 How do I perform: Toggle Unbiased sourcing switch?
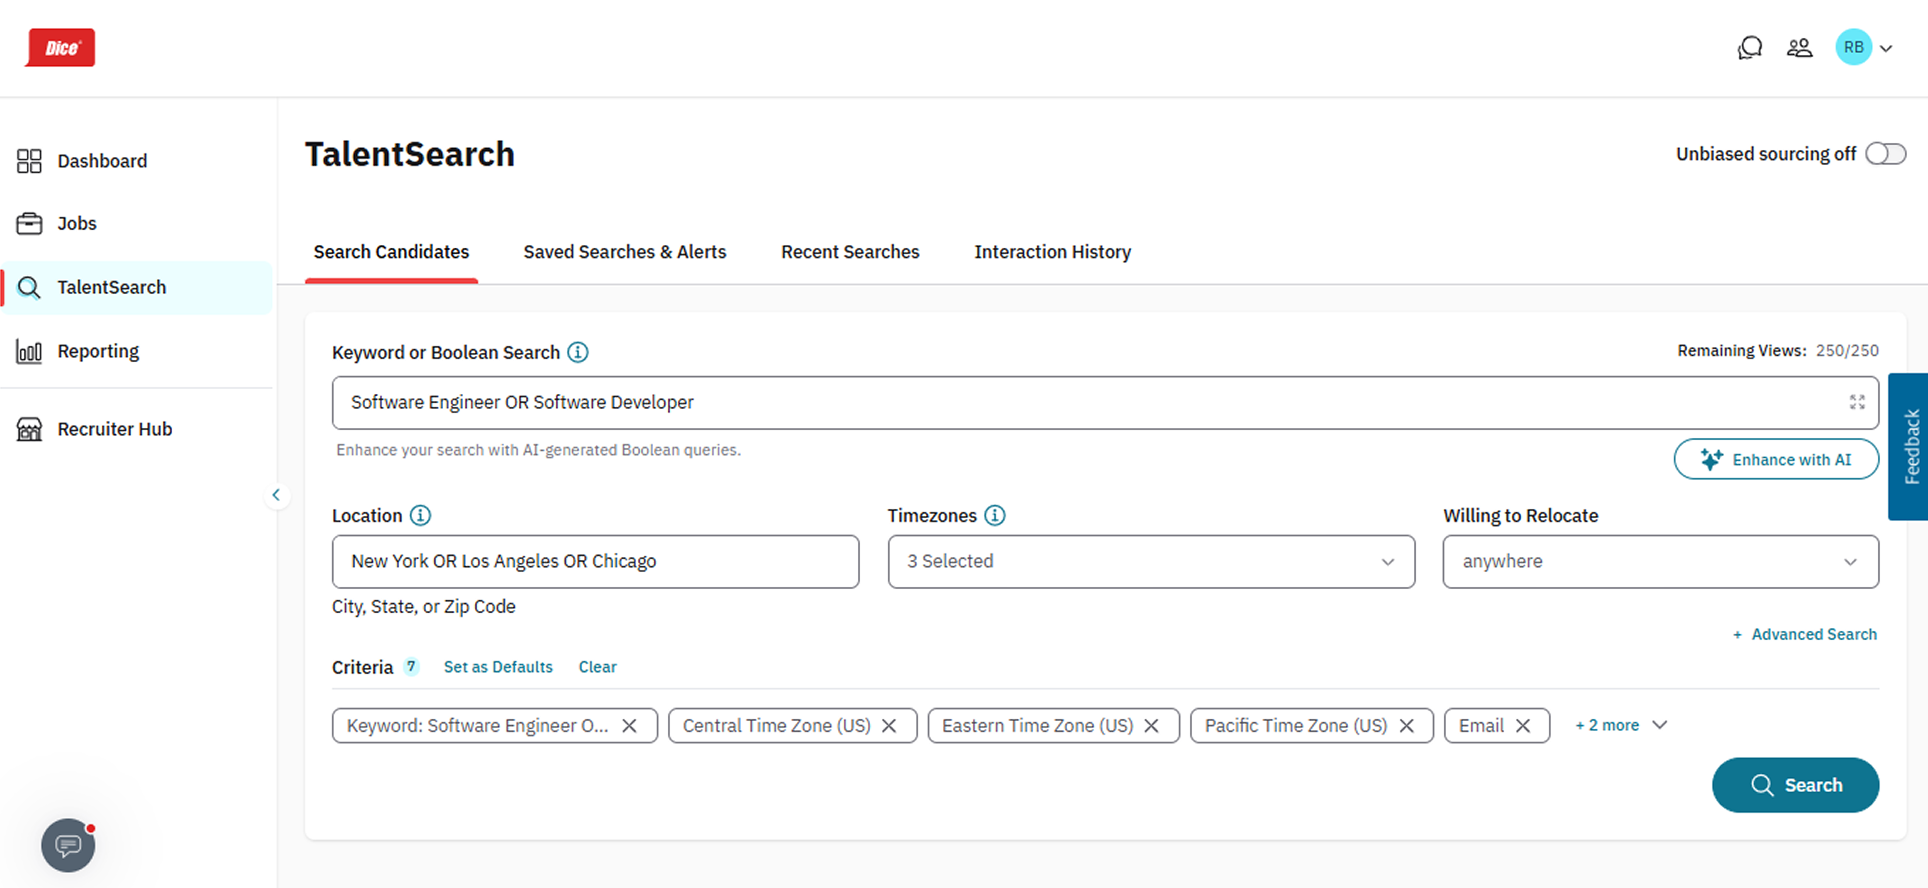tap(1886, 154)
